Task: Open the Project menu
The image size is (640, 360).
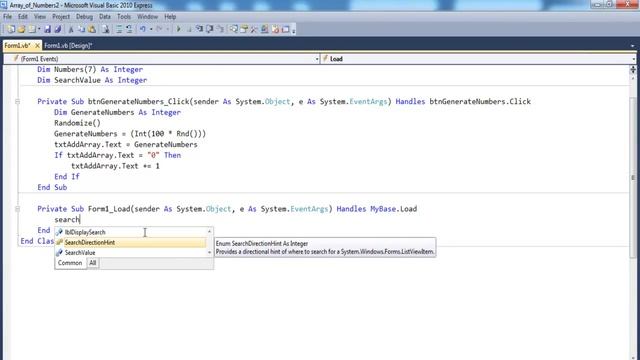Action: (x=61, y=17)
